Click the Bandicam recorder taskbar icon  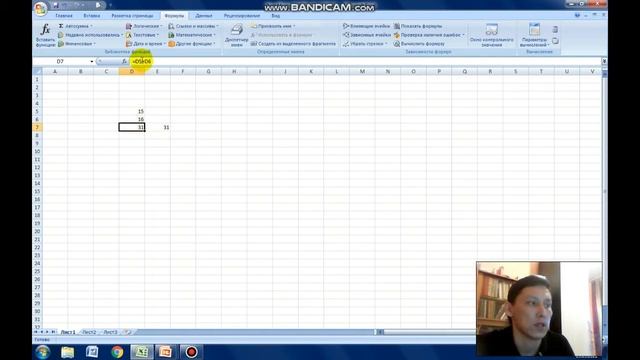click(191, 352)
